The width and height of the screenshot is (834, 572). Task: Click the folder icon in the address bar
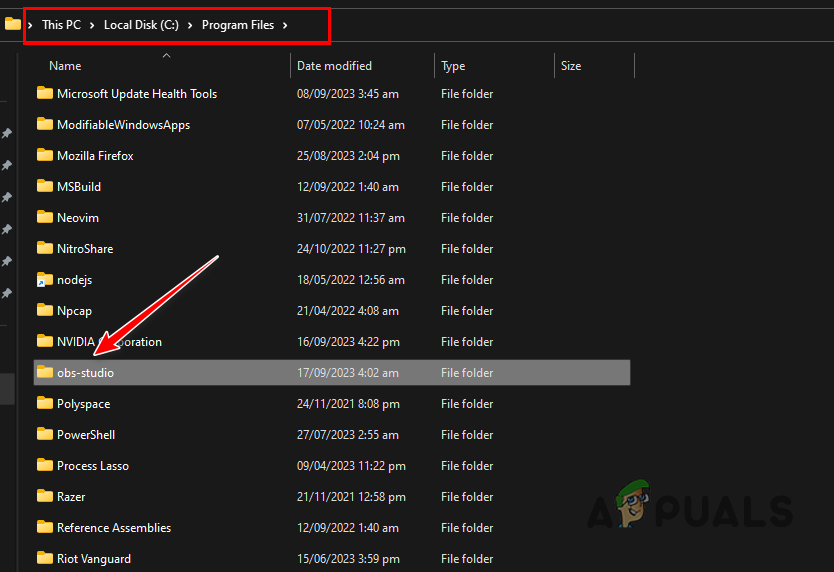[x=12, y=24]
